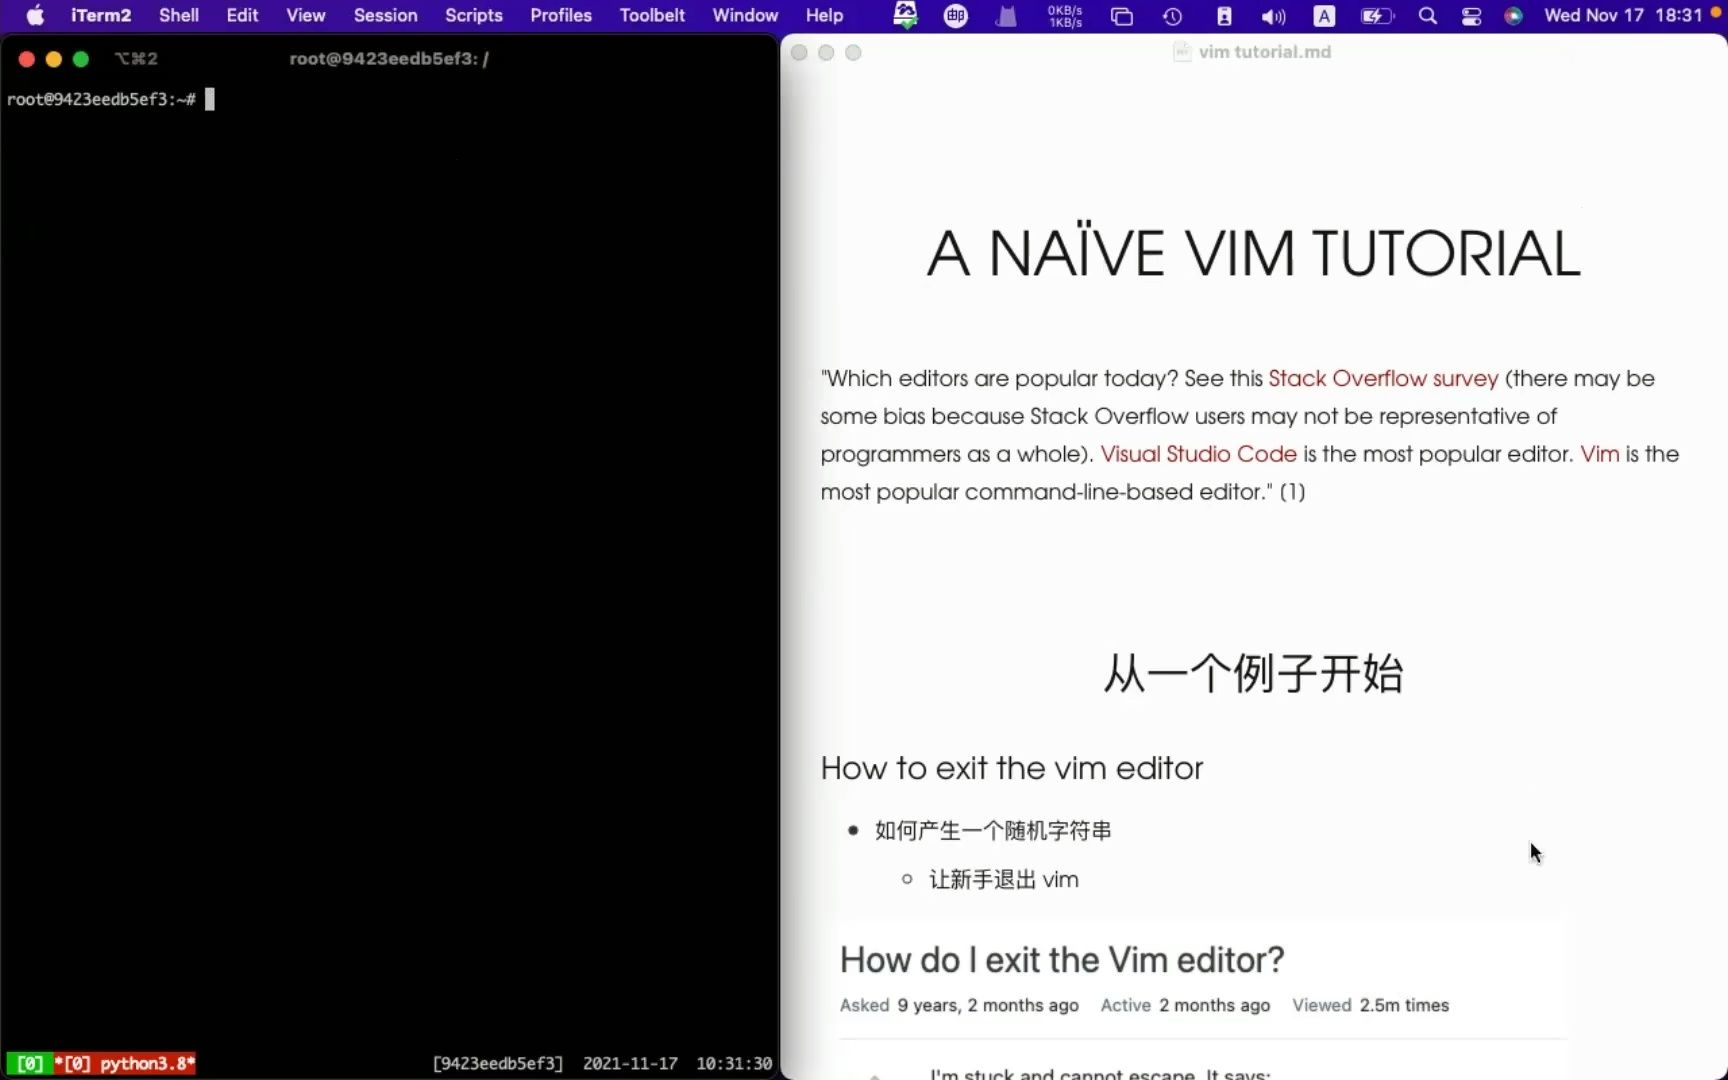Viewport: 1728px width, 1080px height.
Task: Open the Scripts menu
Action: [x=474, y=15]
